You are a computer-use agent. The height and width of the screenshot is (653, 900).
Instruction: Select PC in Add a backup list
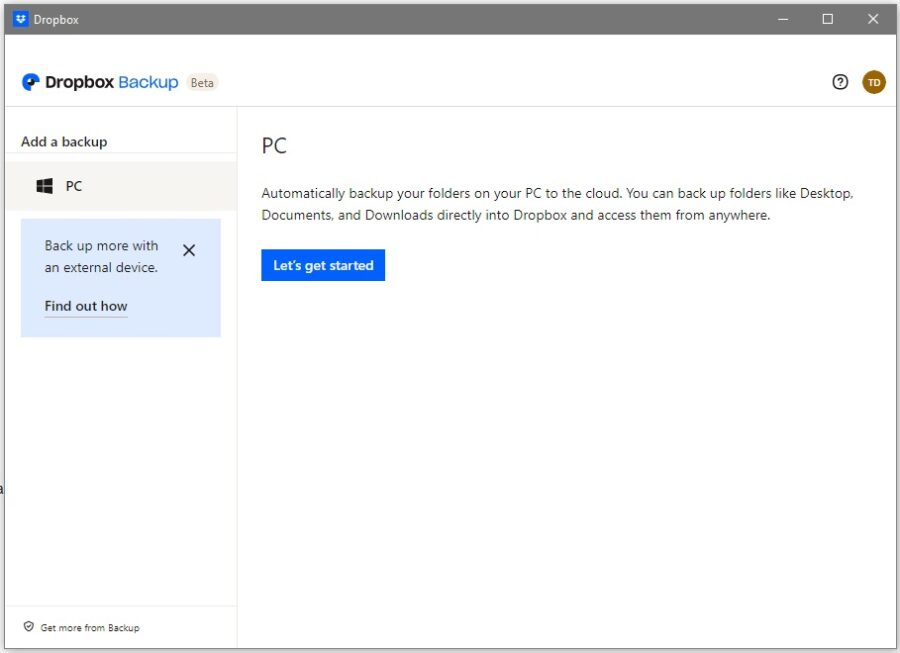tap(121, 186)
